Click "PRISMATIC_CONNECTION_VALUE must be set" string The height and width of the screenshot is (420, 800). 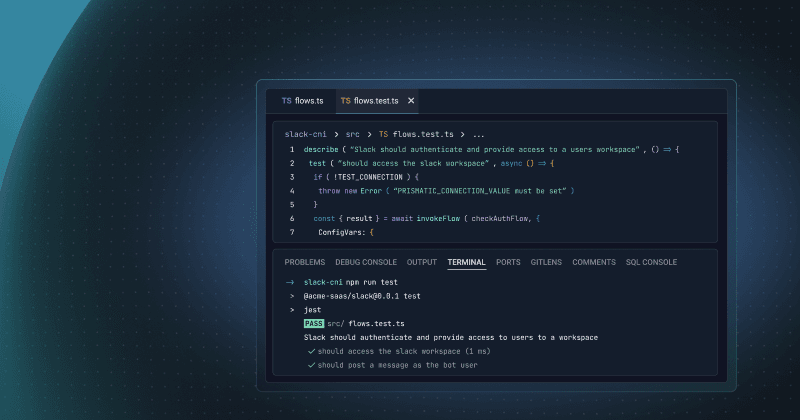coord(480,191)
